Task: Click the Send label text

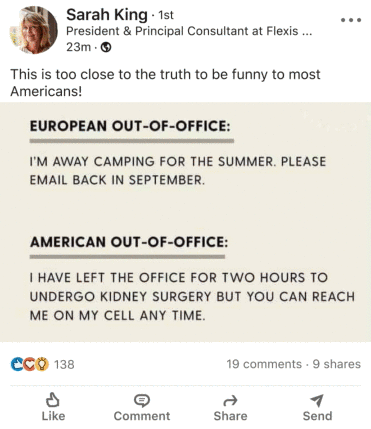Action: 317,416
